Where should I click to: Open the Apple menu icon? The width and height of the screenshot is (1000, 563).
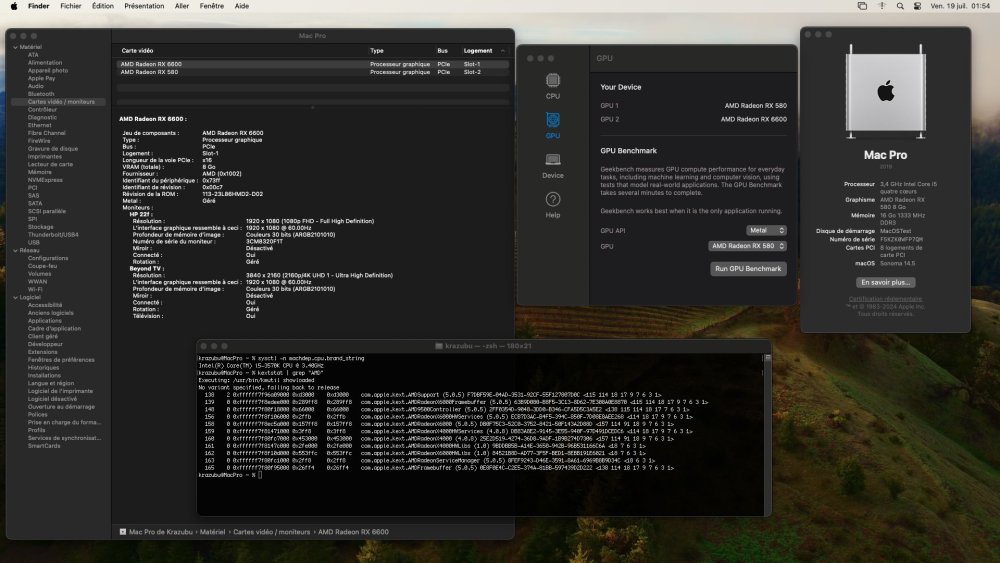[14, 6]
